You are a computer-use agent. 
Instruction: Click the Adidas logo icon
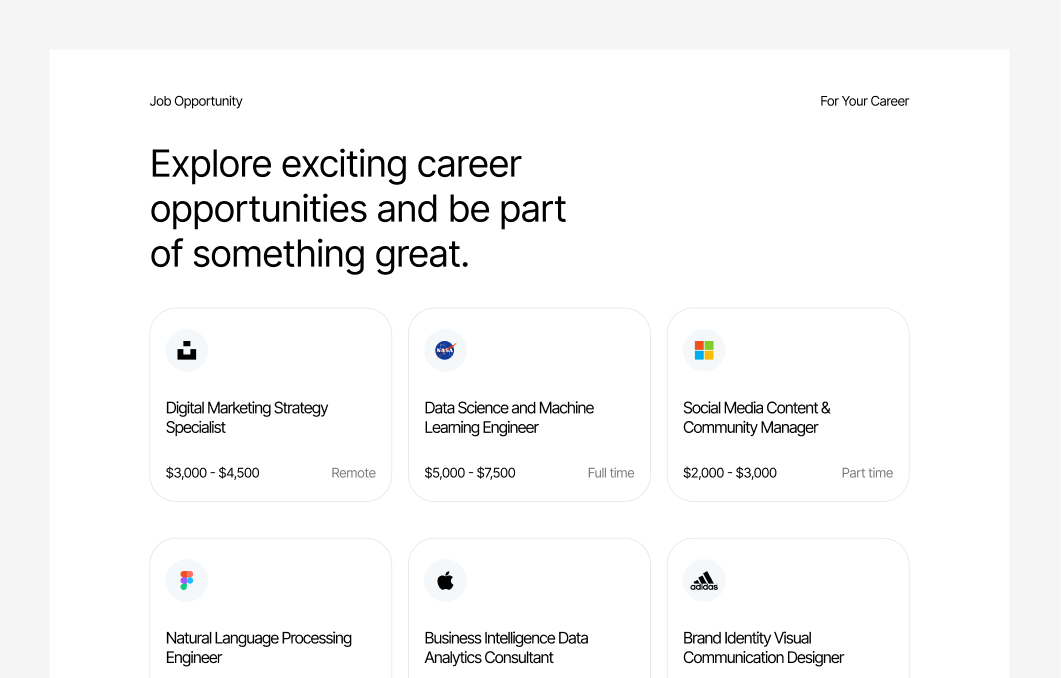point(704,580)
